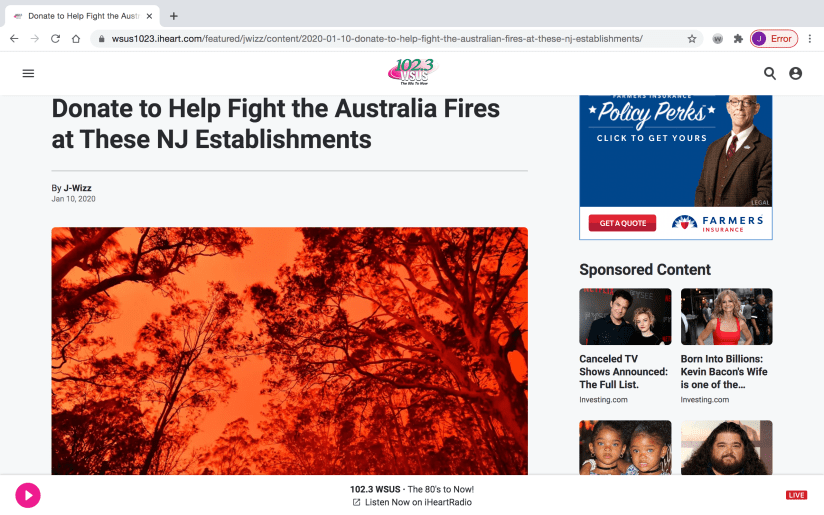
Task: Open the user account profile icon
Action: [x=796, y=74]
